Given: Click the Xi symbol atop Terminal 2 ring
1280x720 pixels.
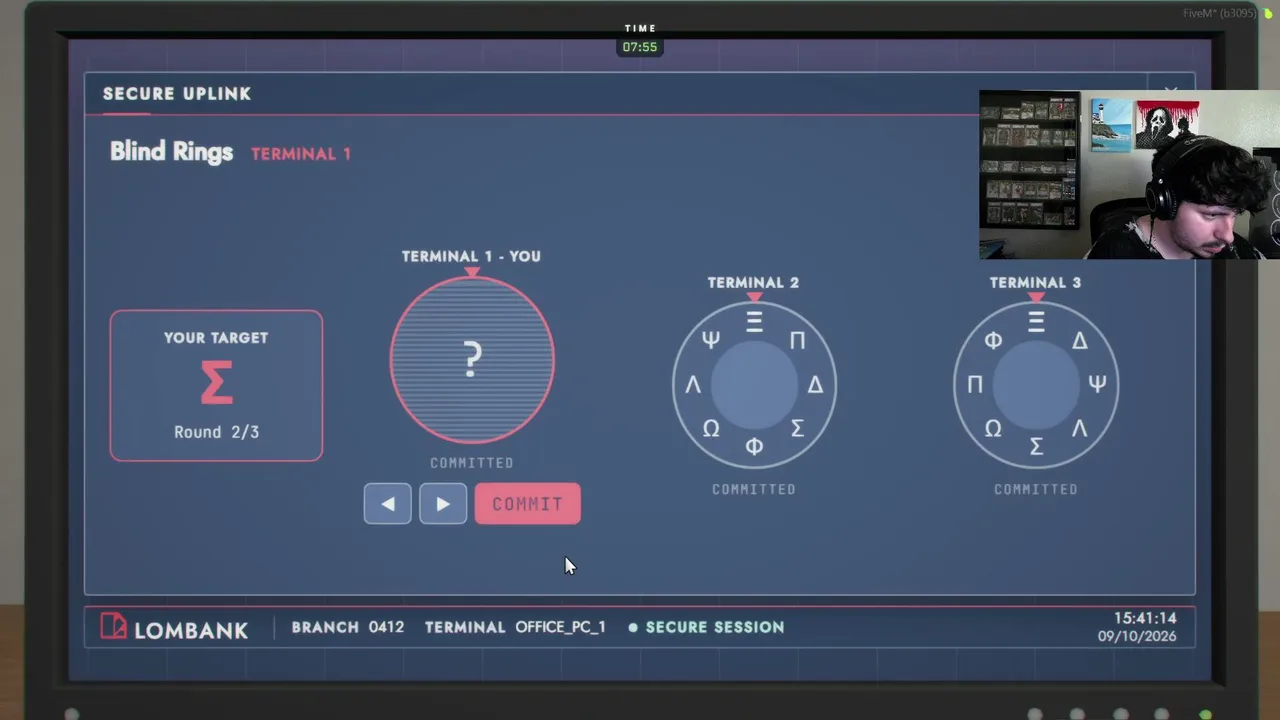Looking at the screenshot, I should pos(754,321).
